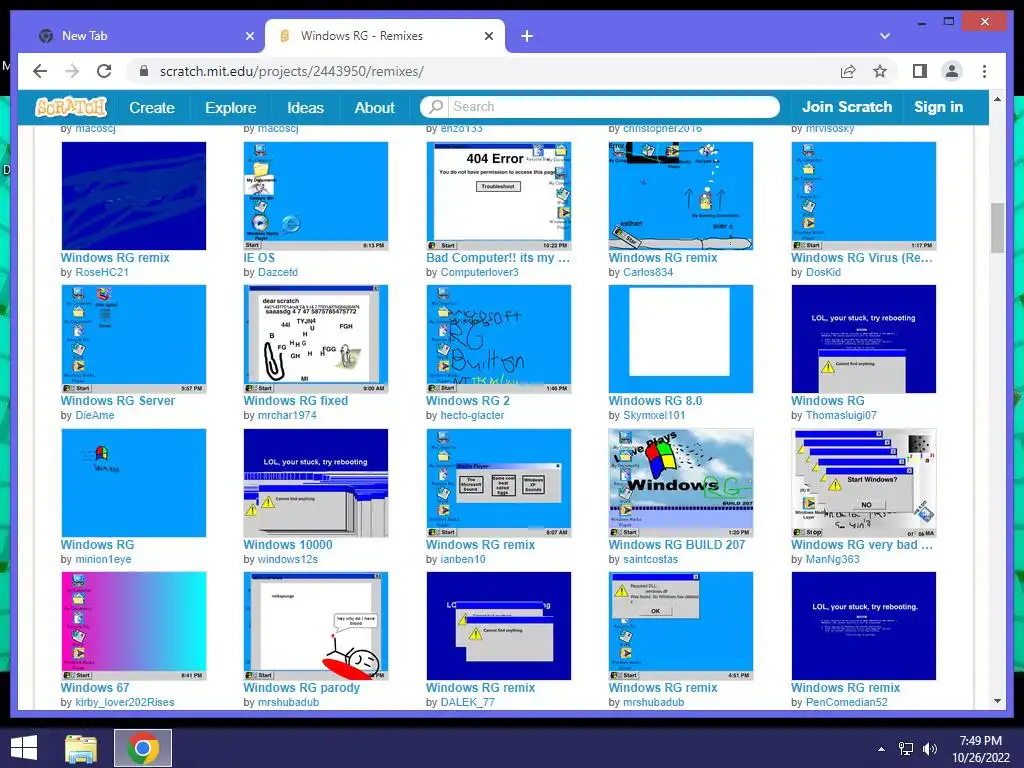Open author ManNg363's profile
The image size is (1024, 768).
click(x=833, y=560)
